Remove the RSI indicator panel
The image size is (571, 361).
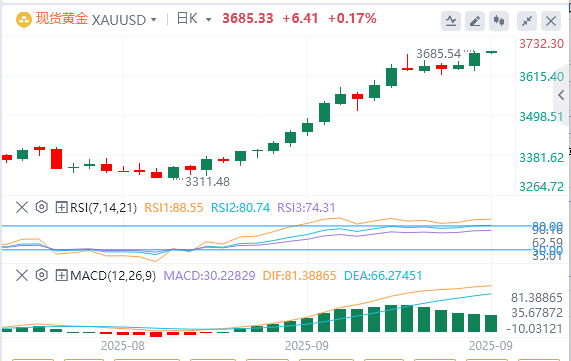coord(22,208)
